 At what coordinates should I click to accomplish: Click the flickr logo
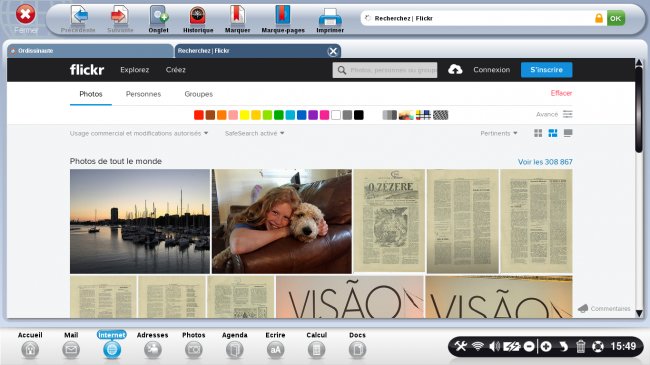(x=87, y=70)
